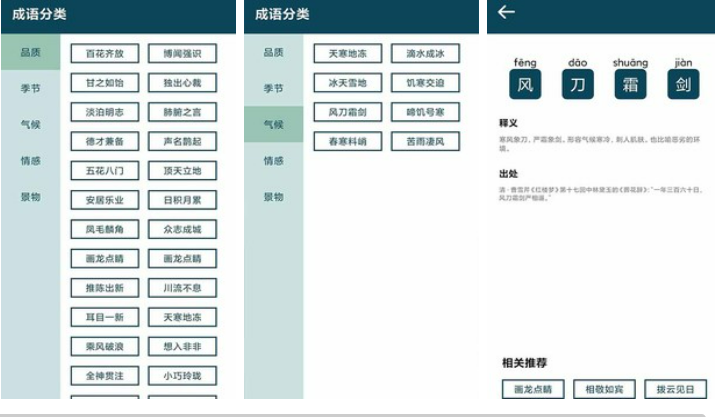The width and height of the screenshot is (715, 417).
Task: Tap the idiom 风刀霜剑 in the list
Action: pos(347,113)
